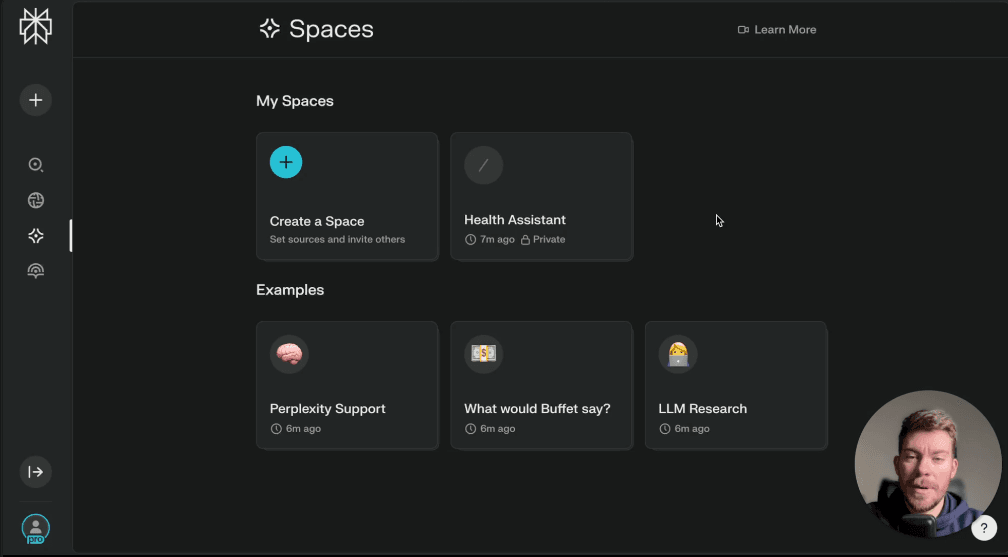Click the 'Set sources and invite others' text
The width and height of the screenshot is (1008, 557).
(338, 239)
